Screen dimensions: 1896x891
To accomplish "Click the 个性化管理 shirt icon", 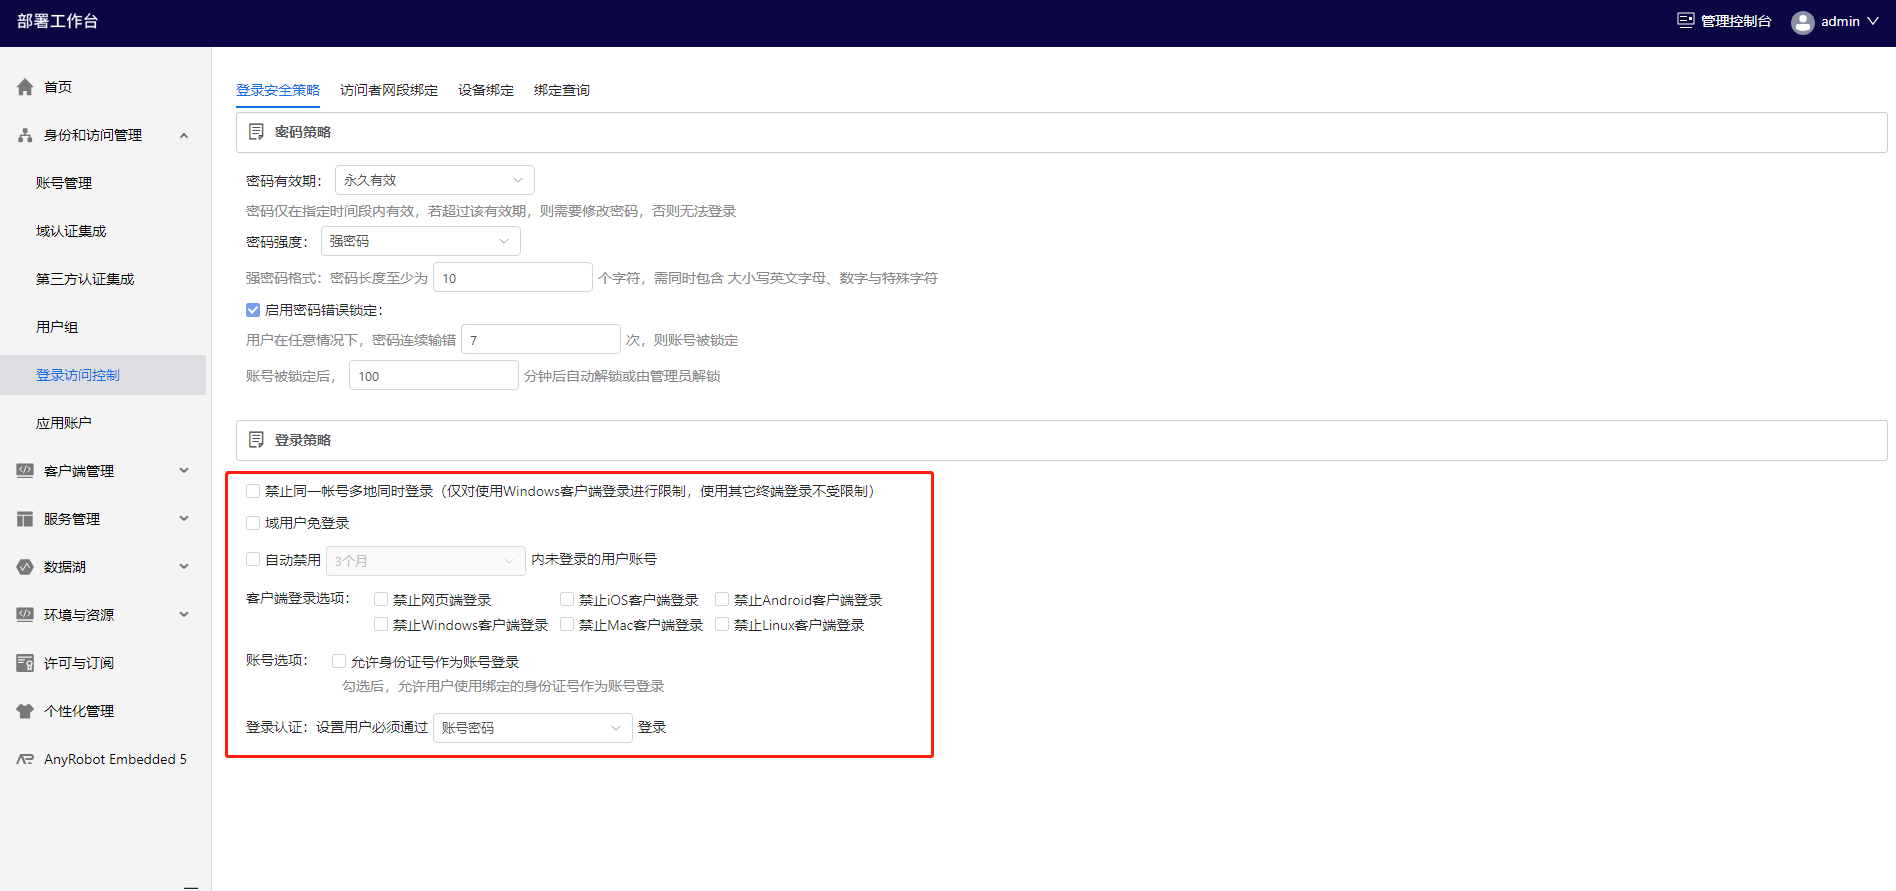I will (25, 711).
